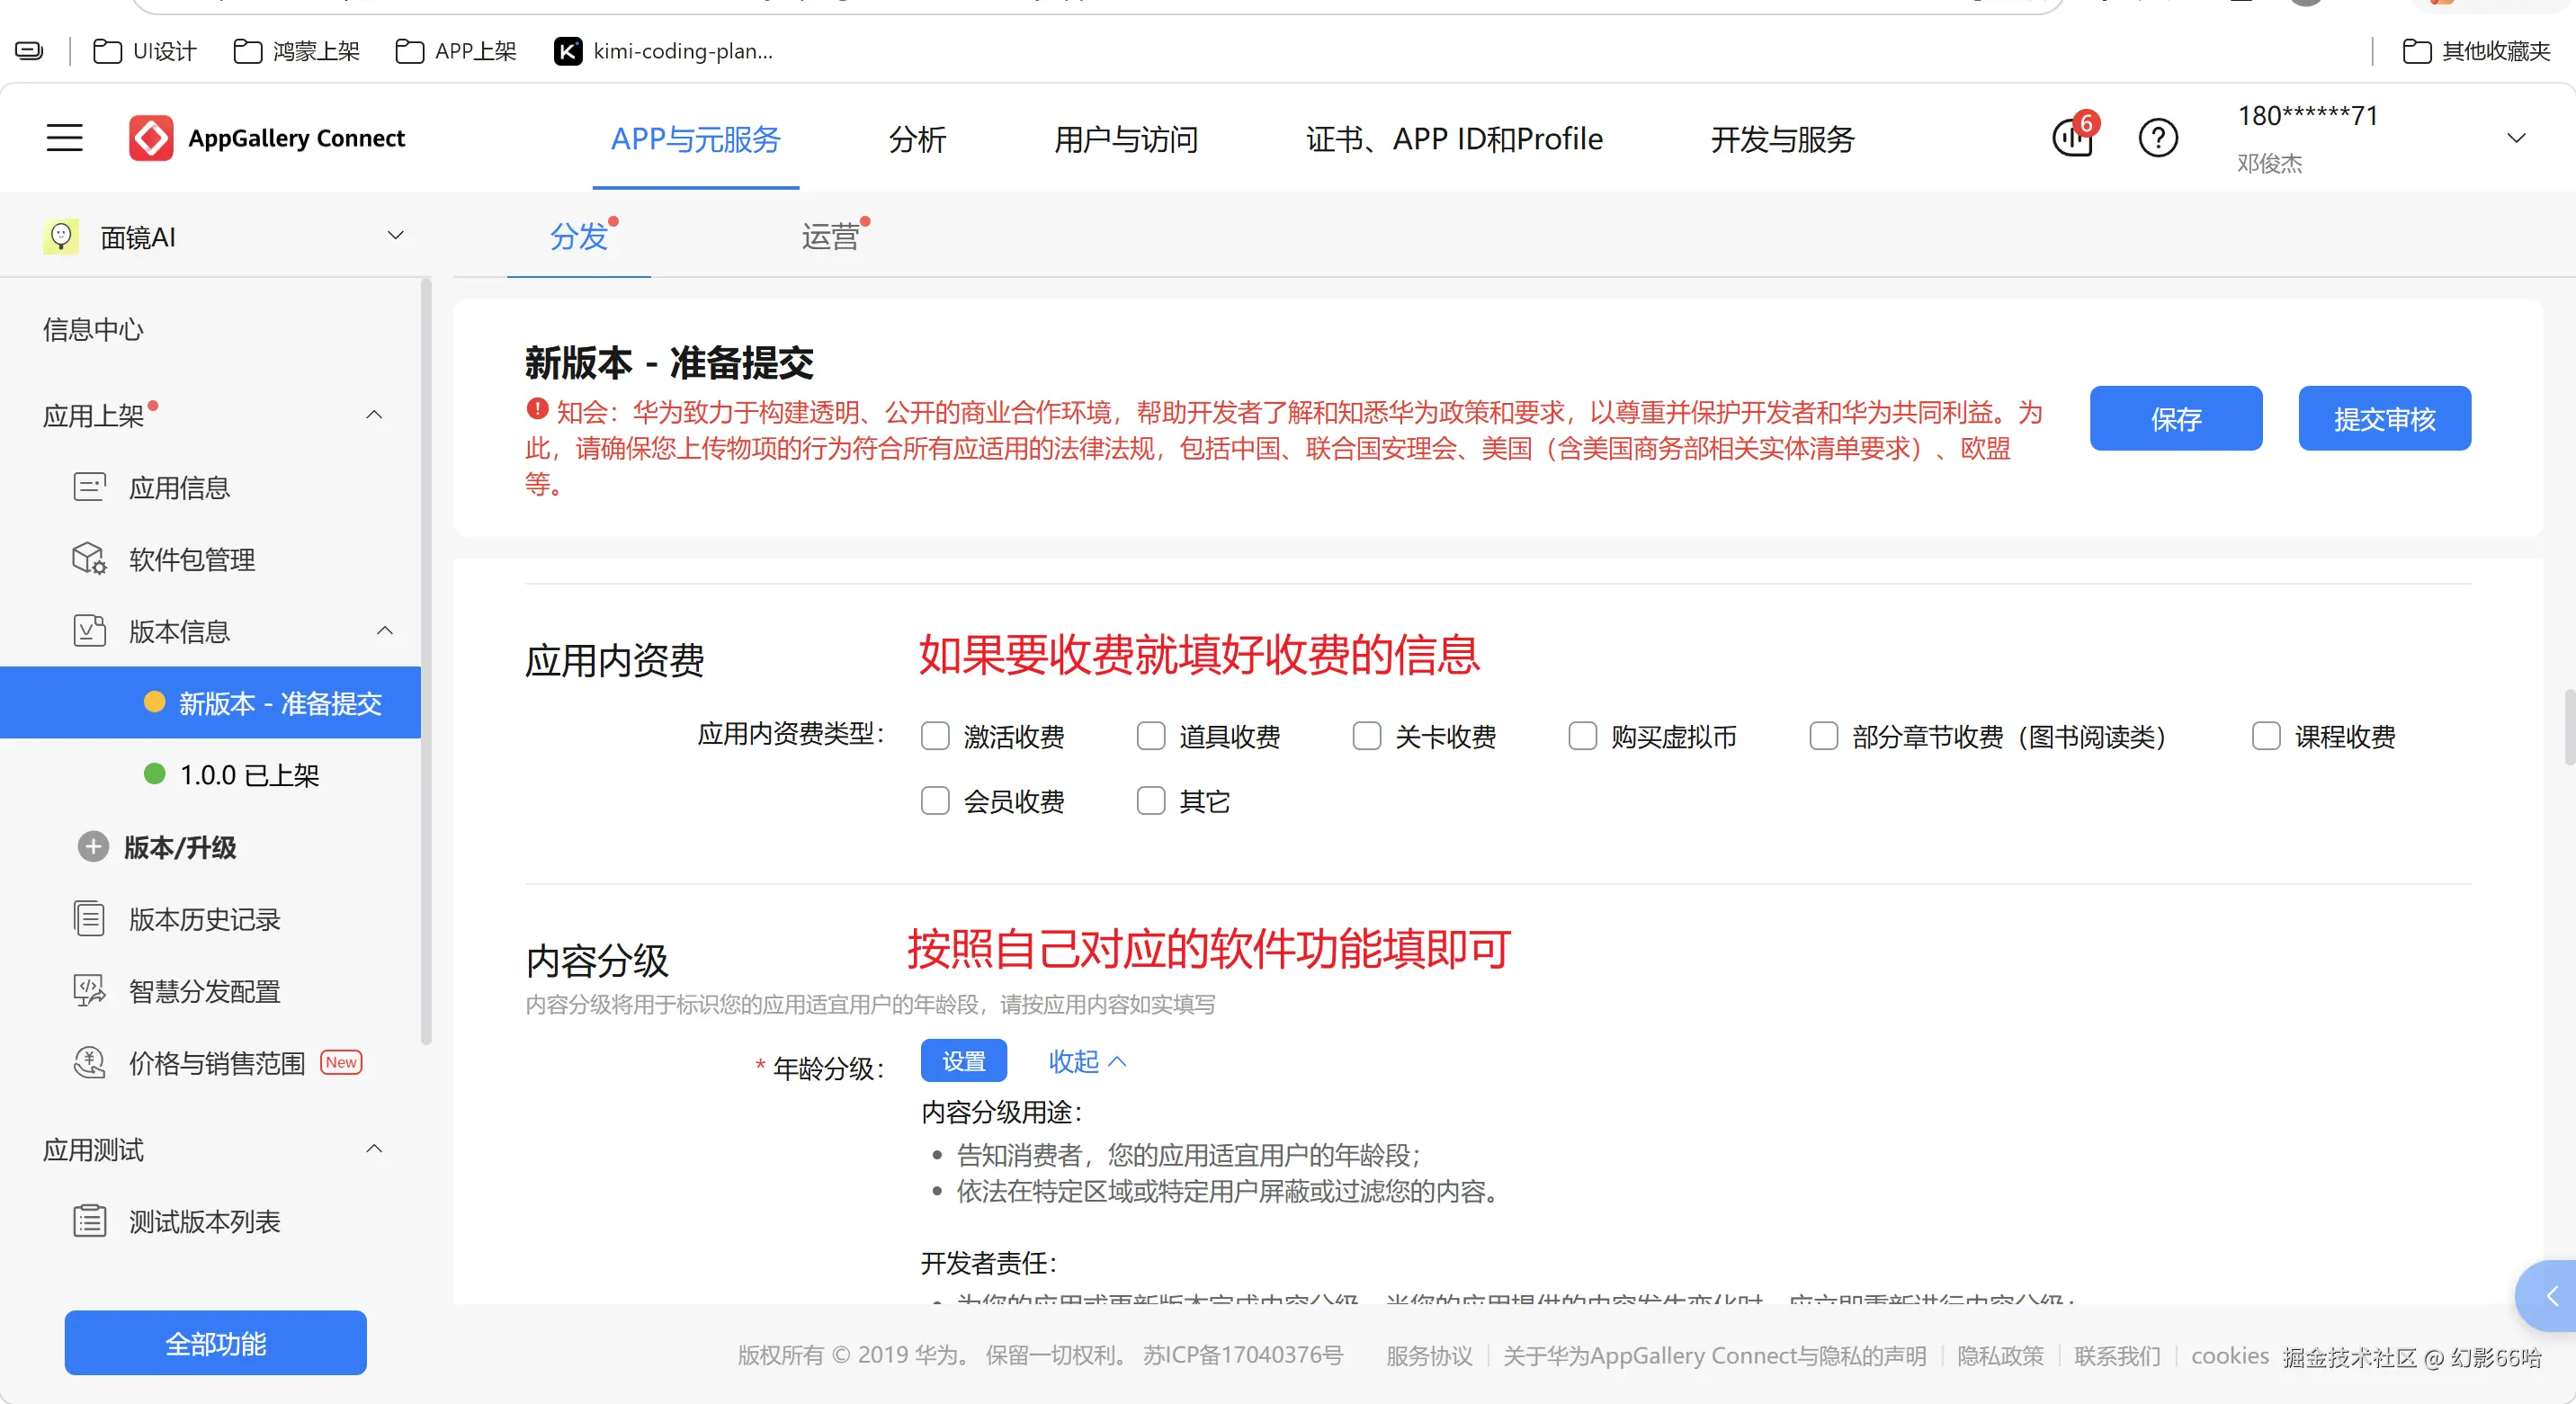This screenshot has width=2576, height=1404.
Task: Open the help question mark icon
Action: click(2158, 138)
